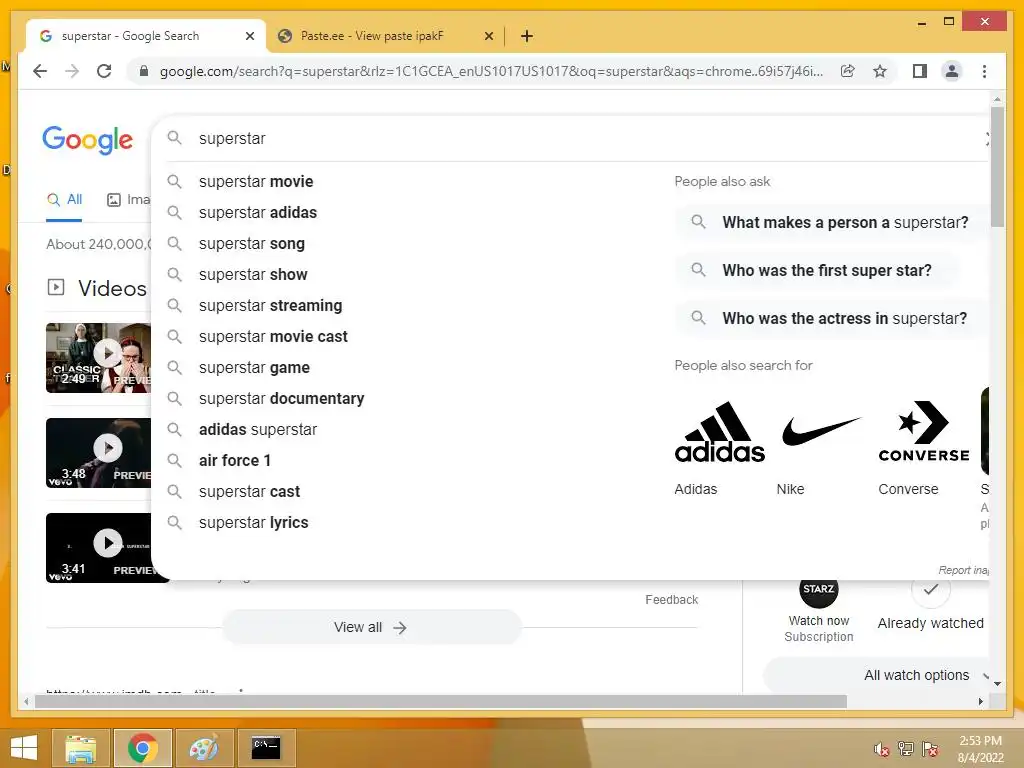Click the page's vertical scrollbar thumb
Screen dimensions: 1024x768
coord(997,167)
